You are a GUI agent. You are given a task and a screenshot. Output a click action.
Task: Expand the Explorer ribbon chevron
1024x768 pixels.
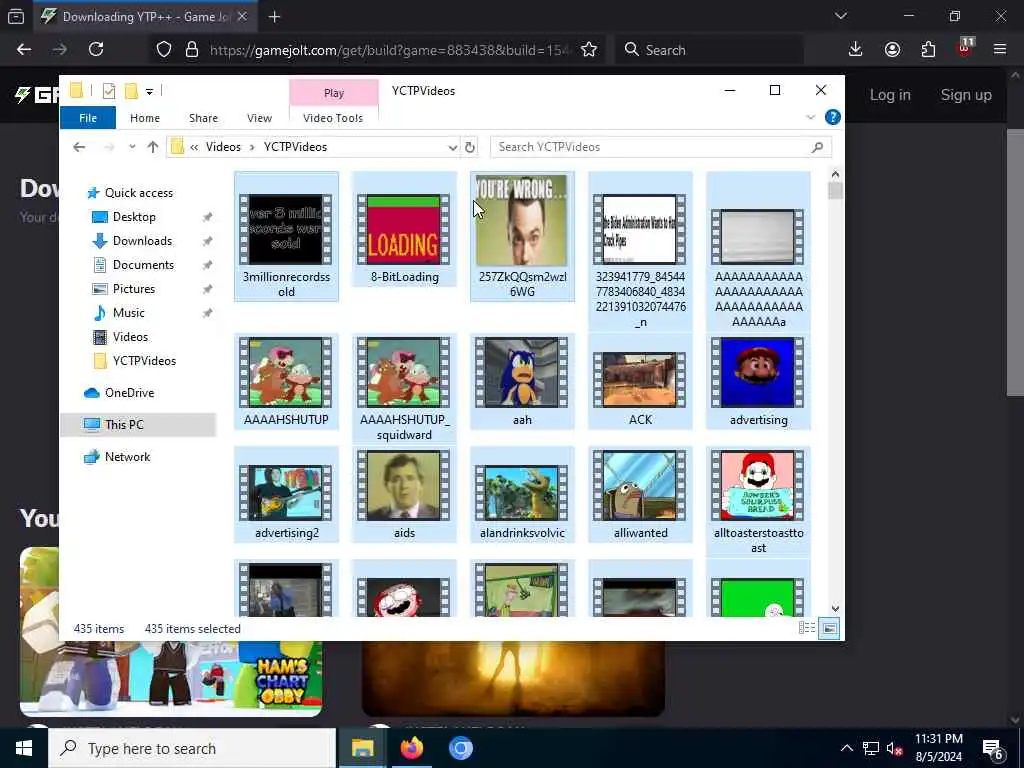click(x=810, y=118)
